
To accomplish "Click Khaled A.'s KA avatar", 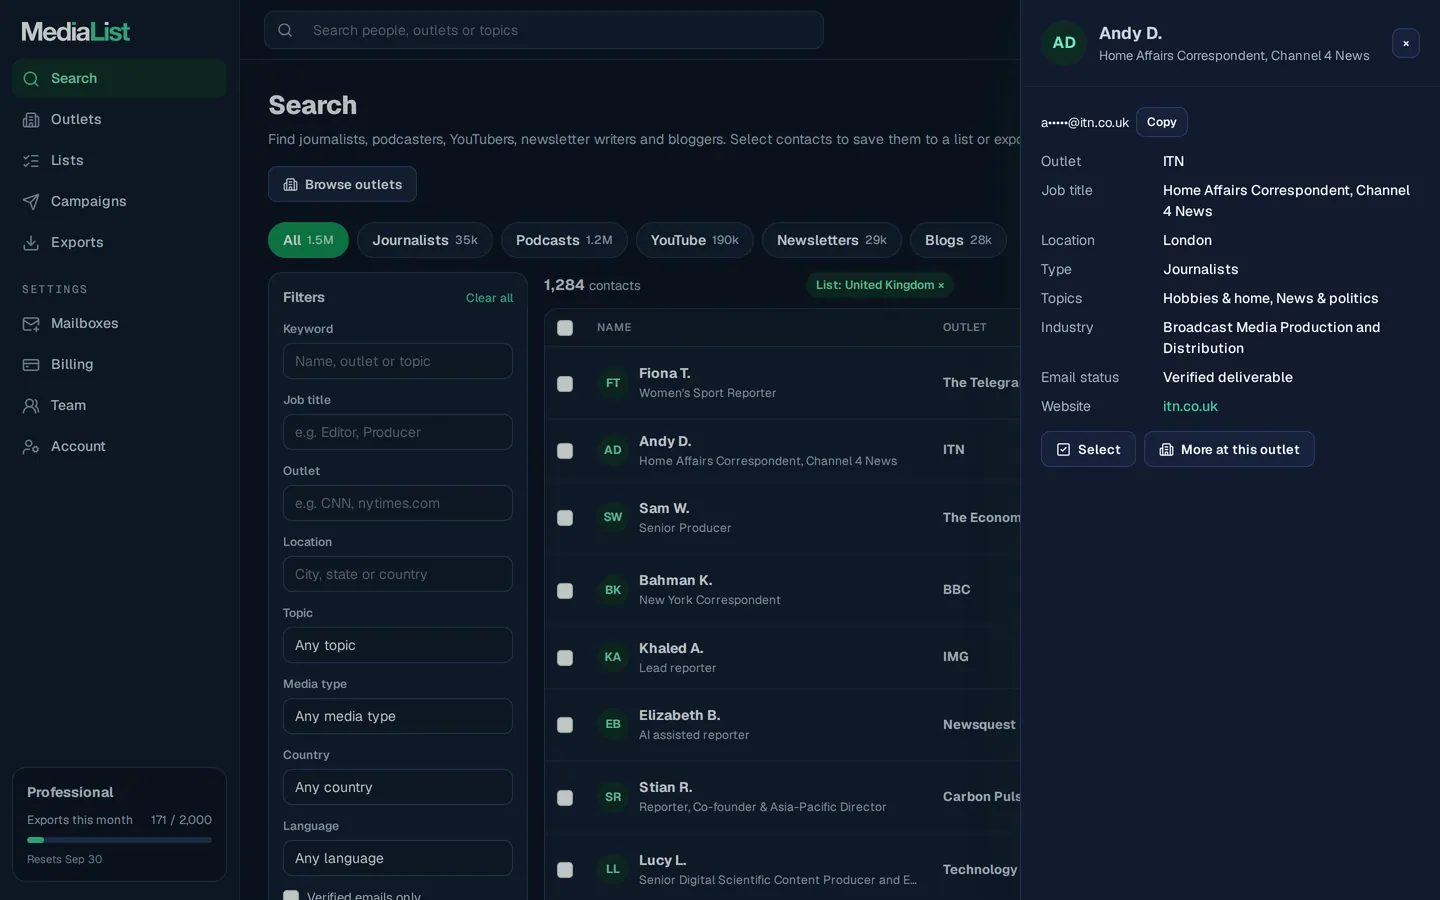I will point(613,657).
